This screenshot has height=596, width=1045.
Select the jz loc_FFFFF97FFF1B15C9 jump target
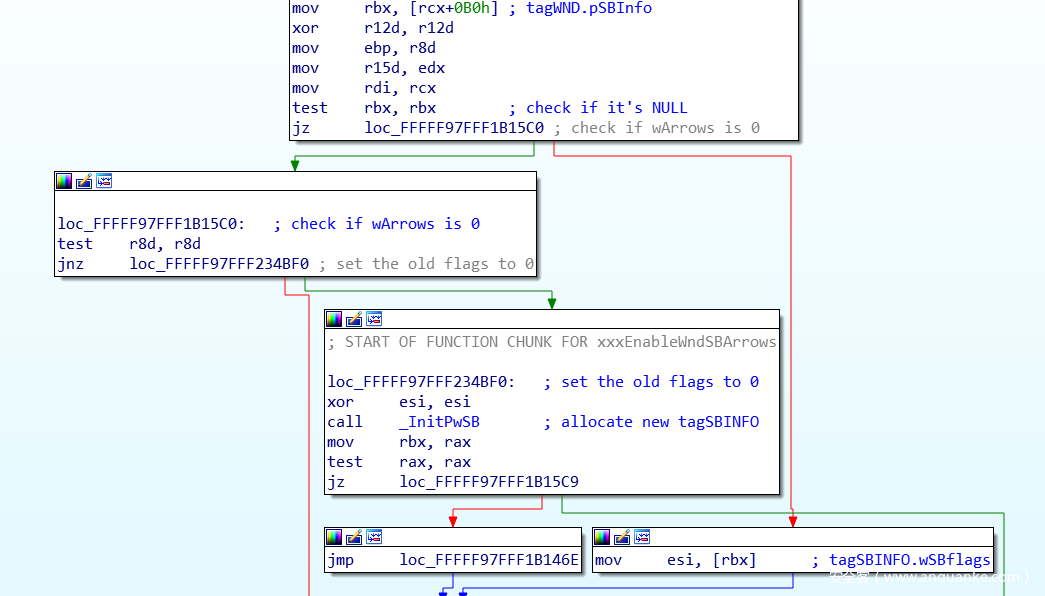coord(488,482)
